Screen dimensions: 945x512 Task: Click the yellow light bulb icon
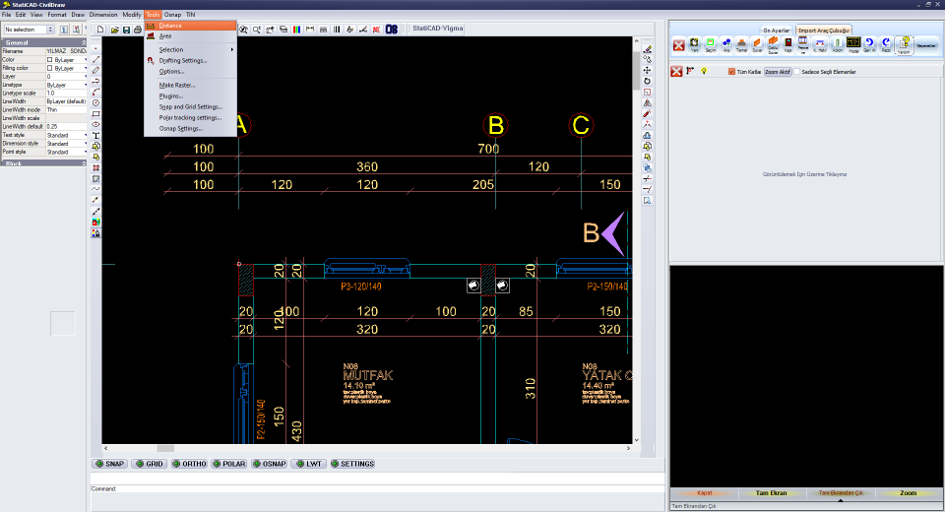(704, 71)
